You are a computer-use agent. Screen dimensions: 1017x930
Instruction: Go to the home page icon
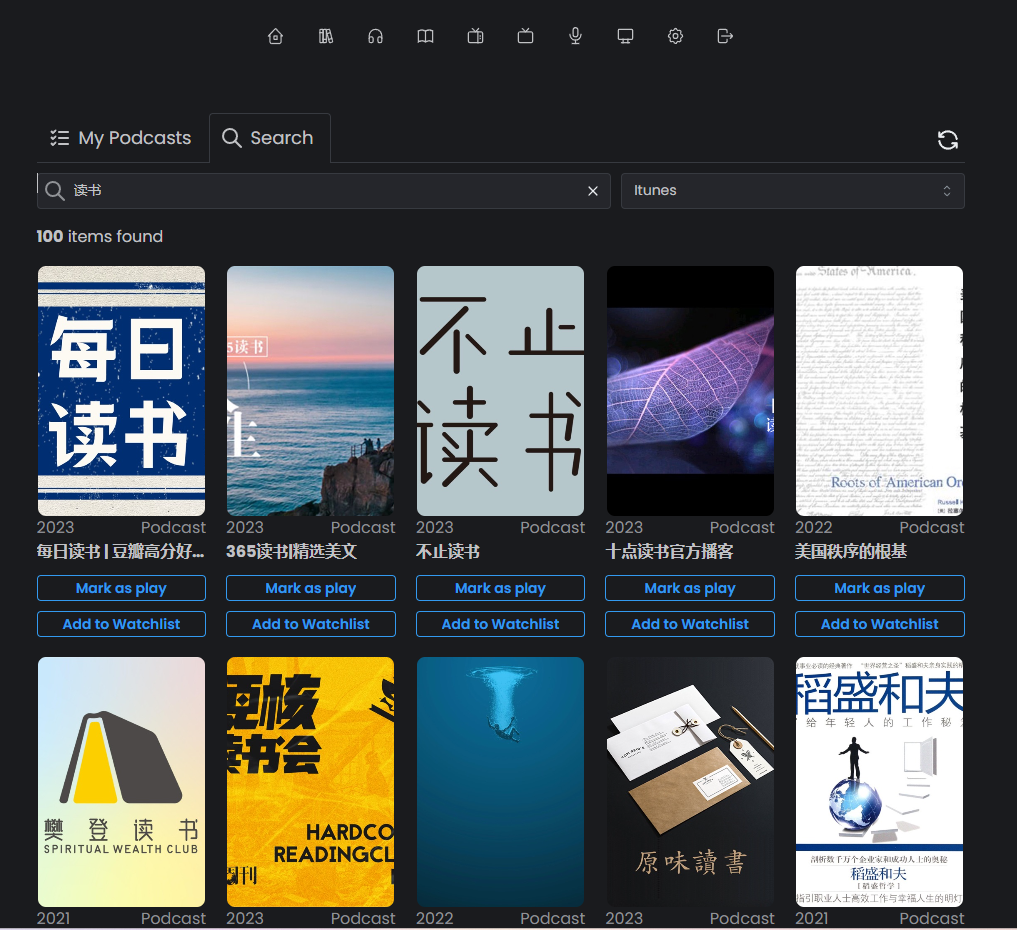(276, 36)
